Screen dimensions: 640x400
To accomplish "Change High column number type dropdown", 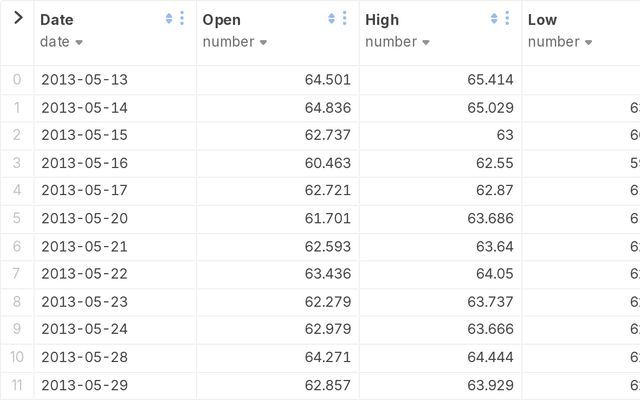I will coord(397,42).
